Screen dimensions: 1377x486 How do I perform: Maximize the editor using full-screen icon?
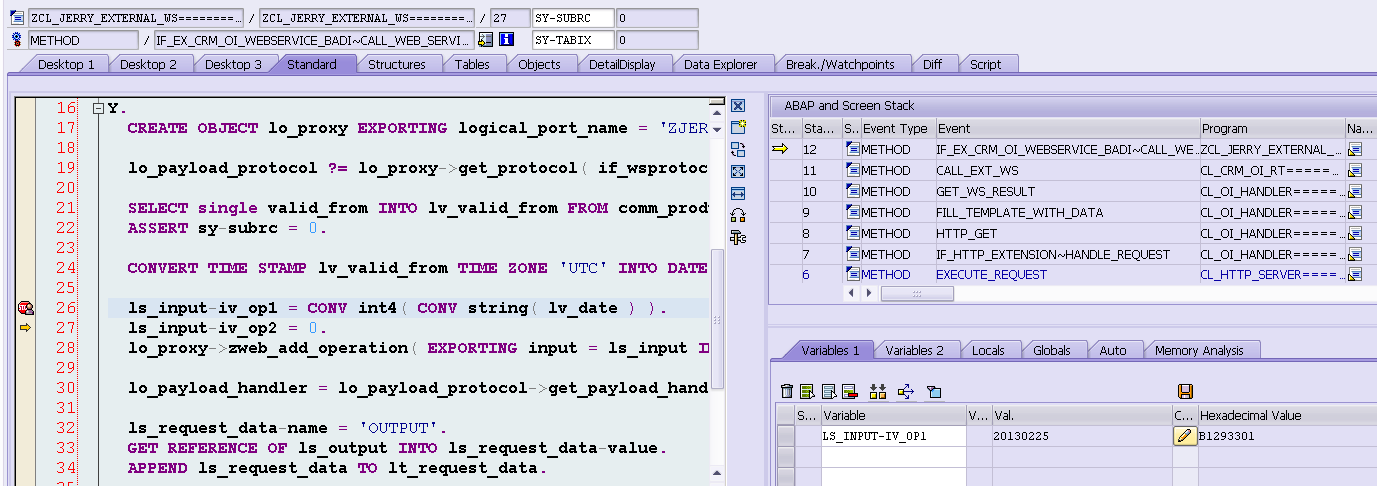coord(738,171)
